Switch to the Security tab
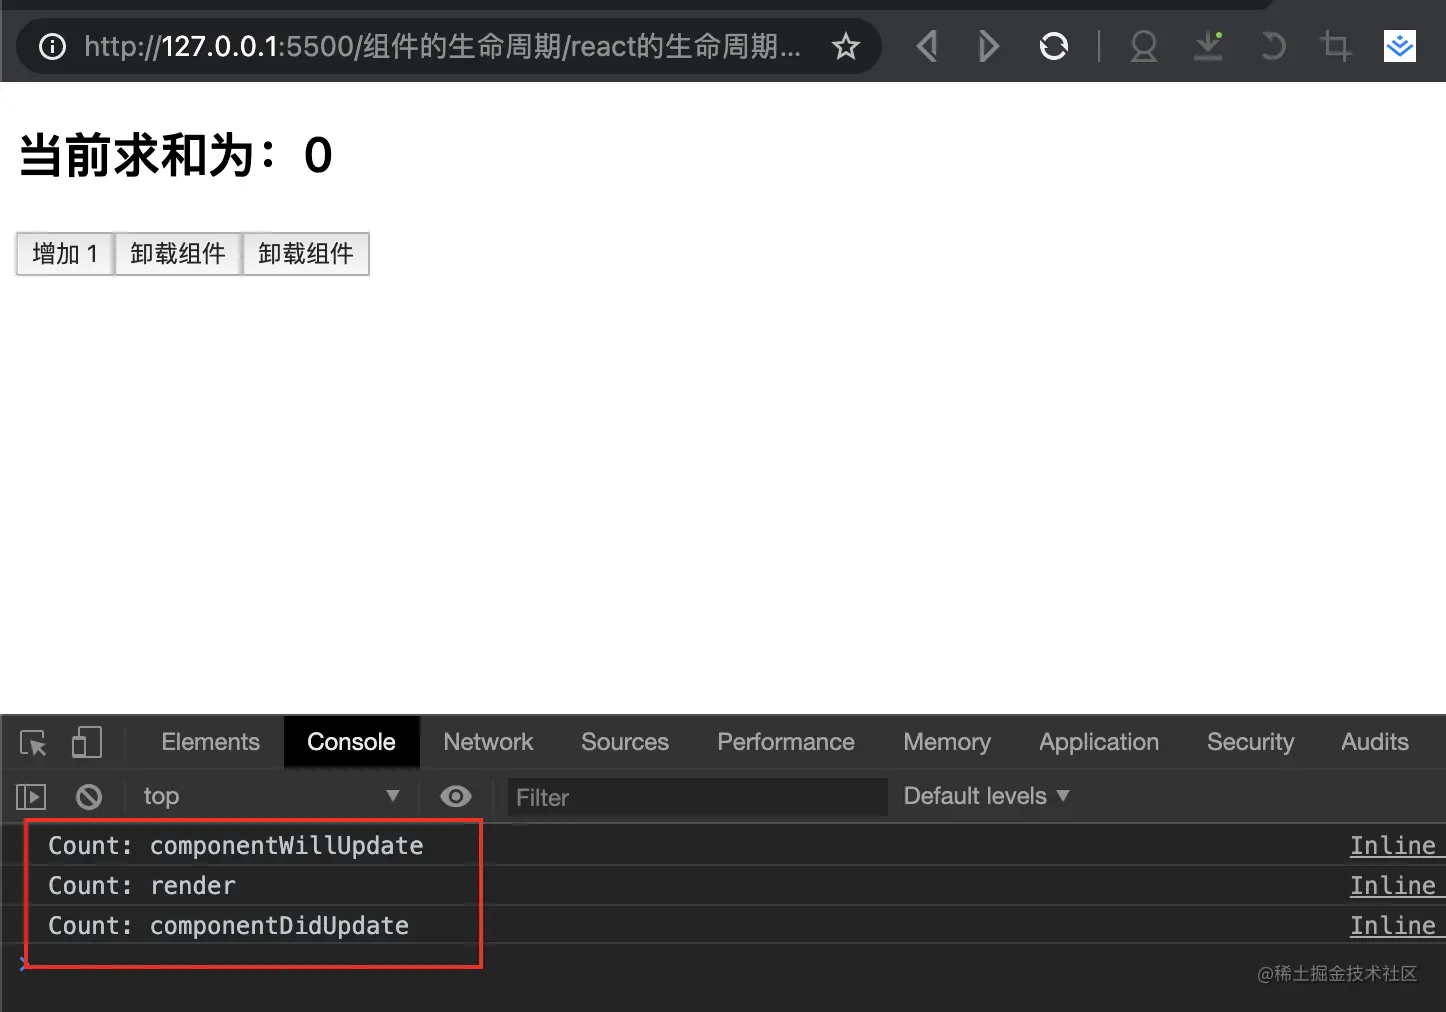1446x1012 pixels. pyautogui.click(x=1250, y=742)
